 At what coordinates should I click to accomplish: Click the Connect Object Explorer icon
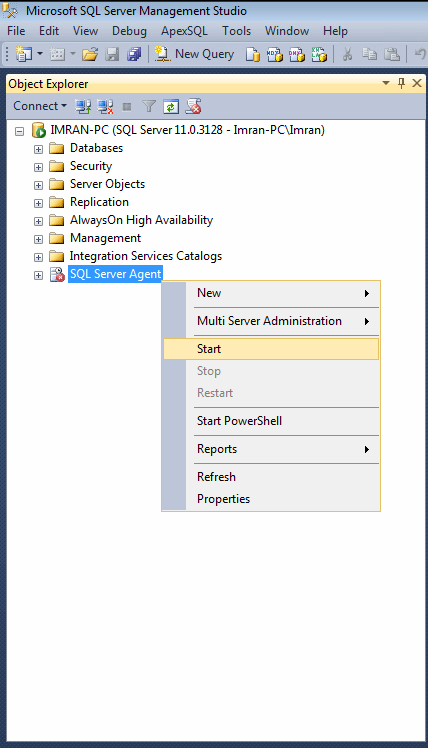pyautogui.click(x=83, y=106)
